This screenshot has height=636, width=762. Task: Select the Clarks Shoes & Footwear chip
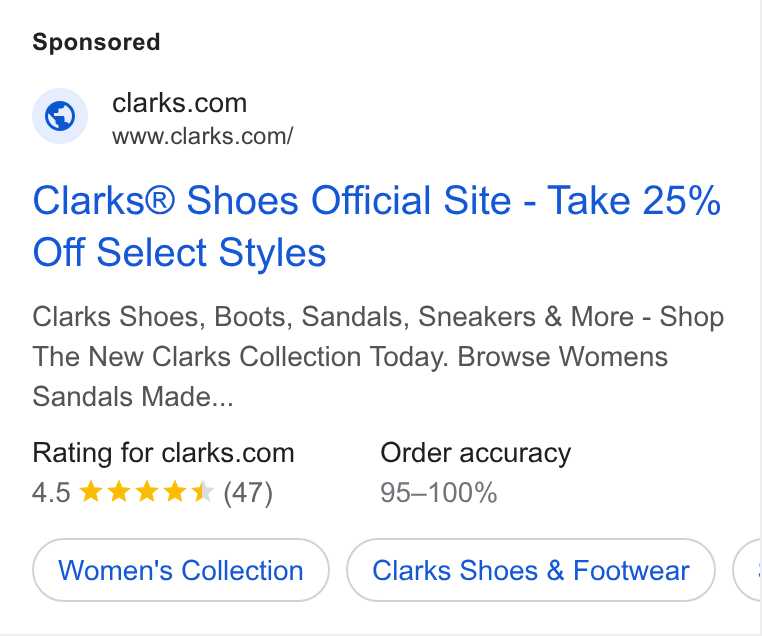[531, 570]
